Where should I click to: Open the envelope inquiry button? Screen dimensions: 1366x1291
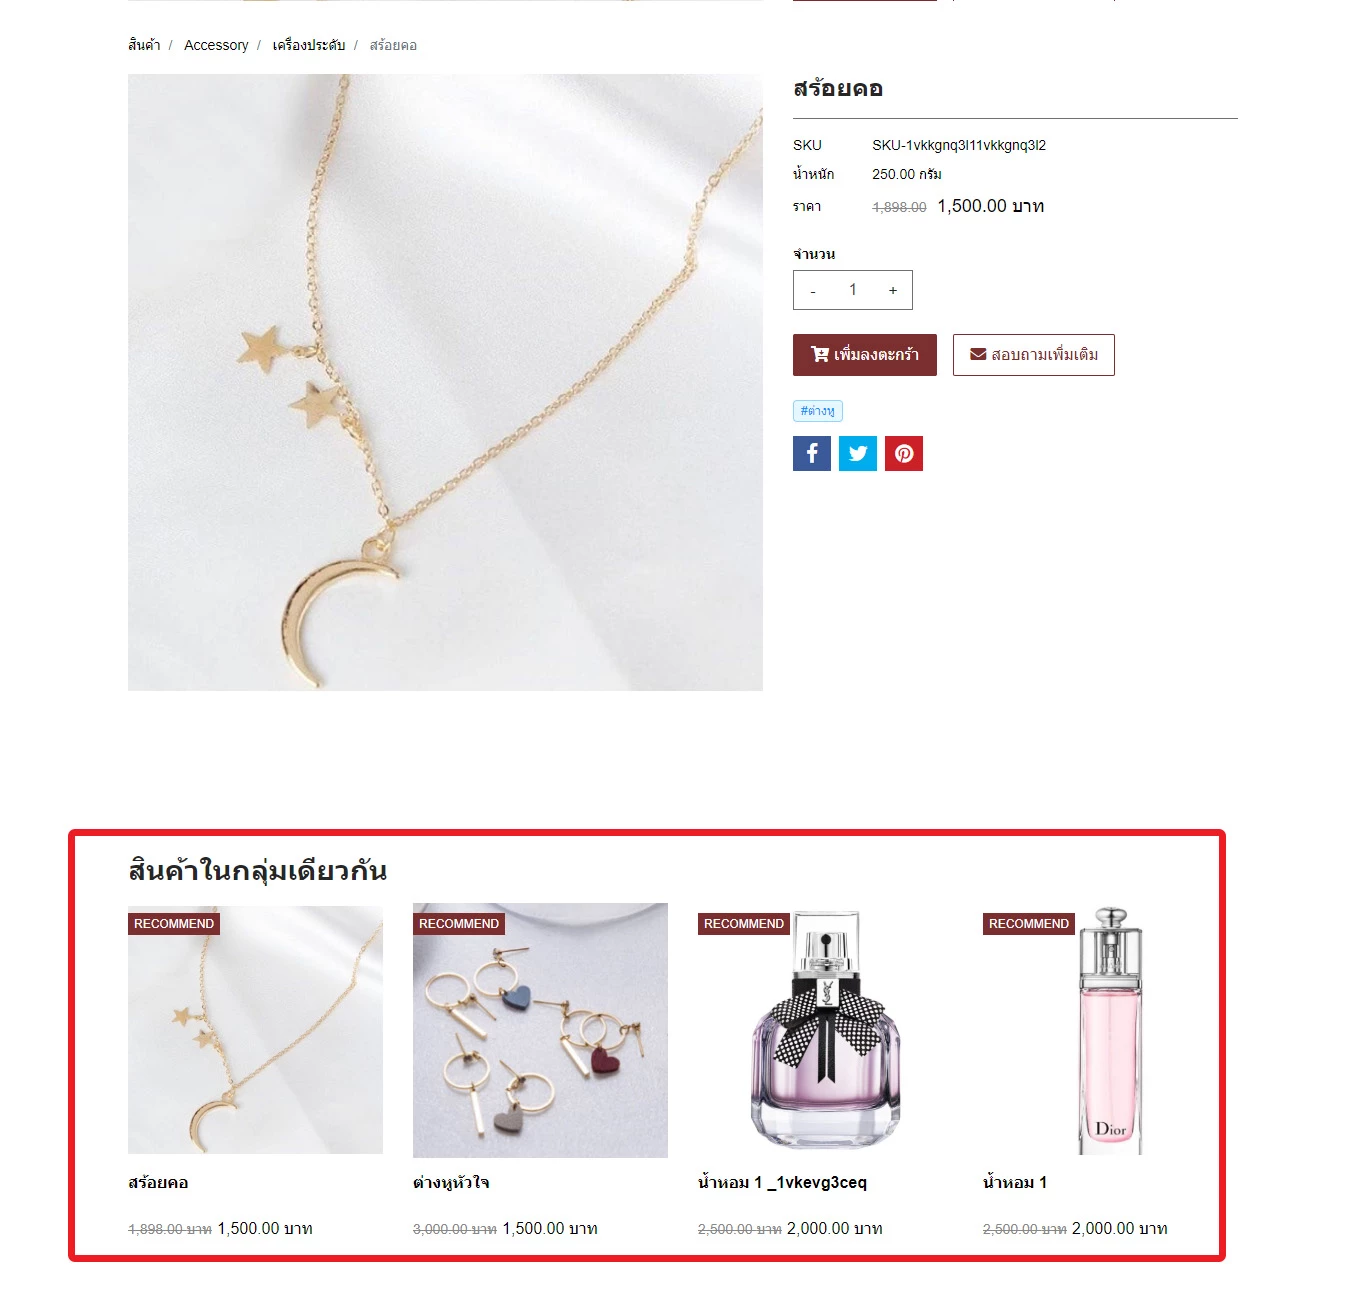click(1034, 355)
